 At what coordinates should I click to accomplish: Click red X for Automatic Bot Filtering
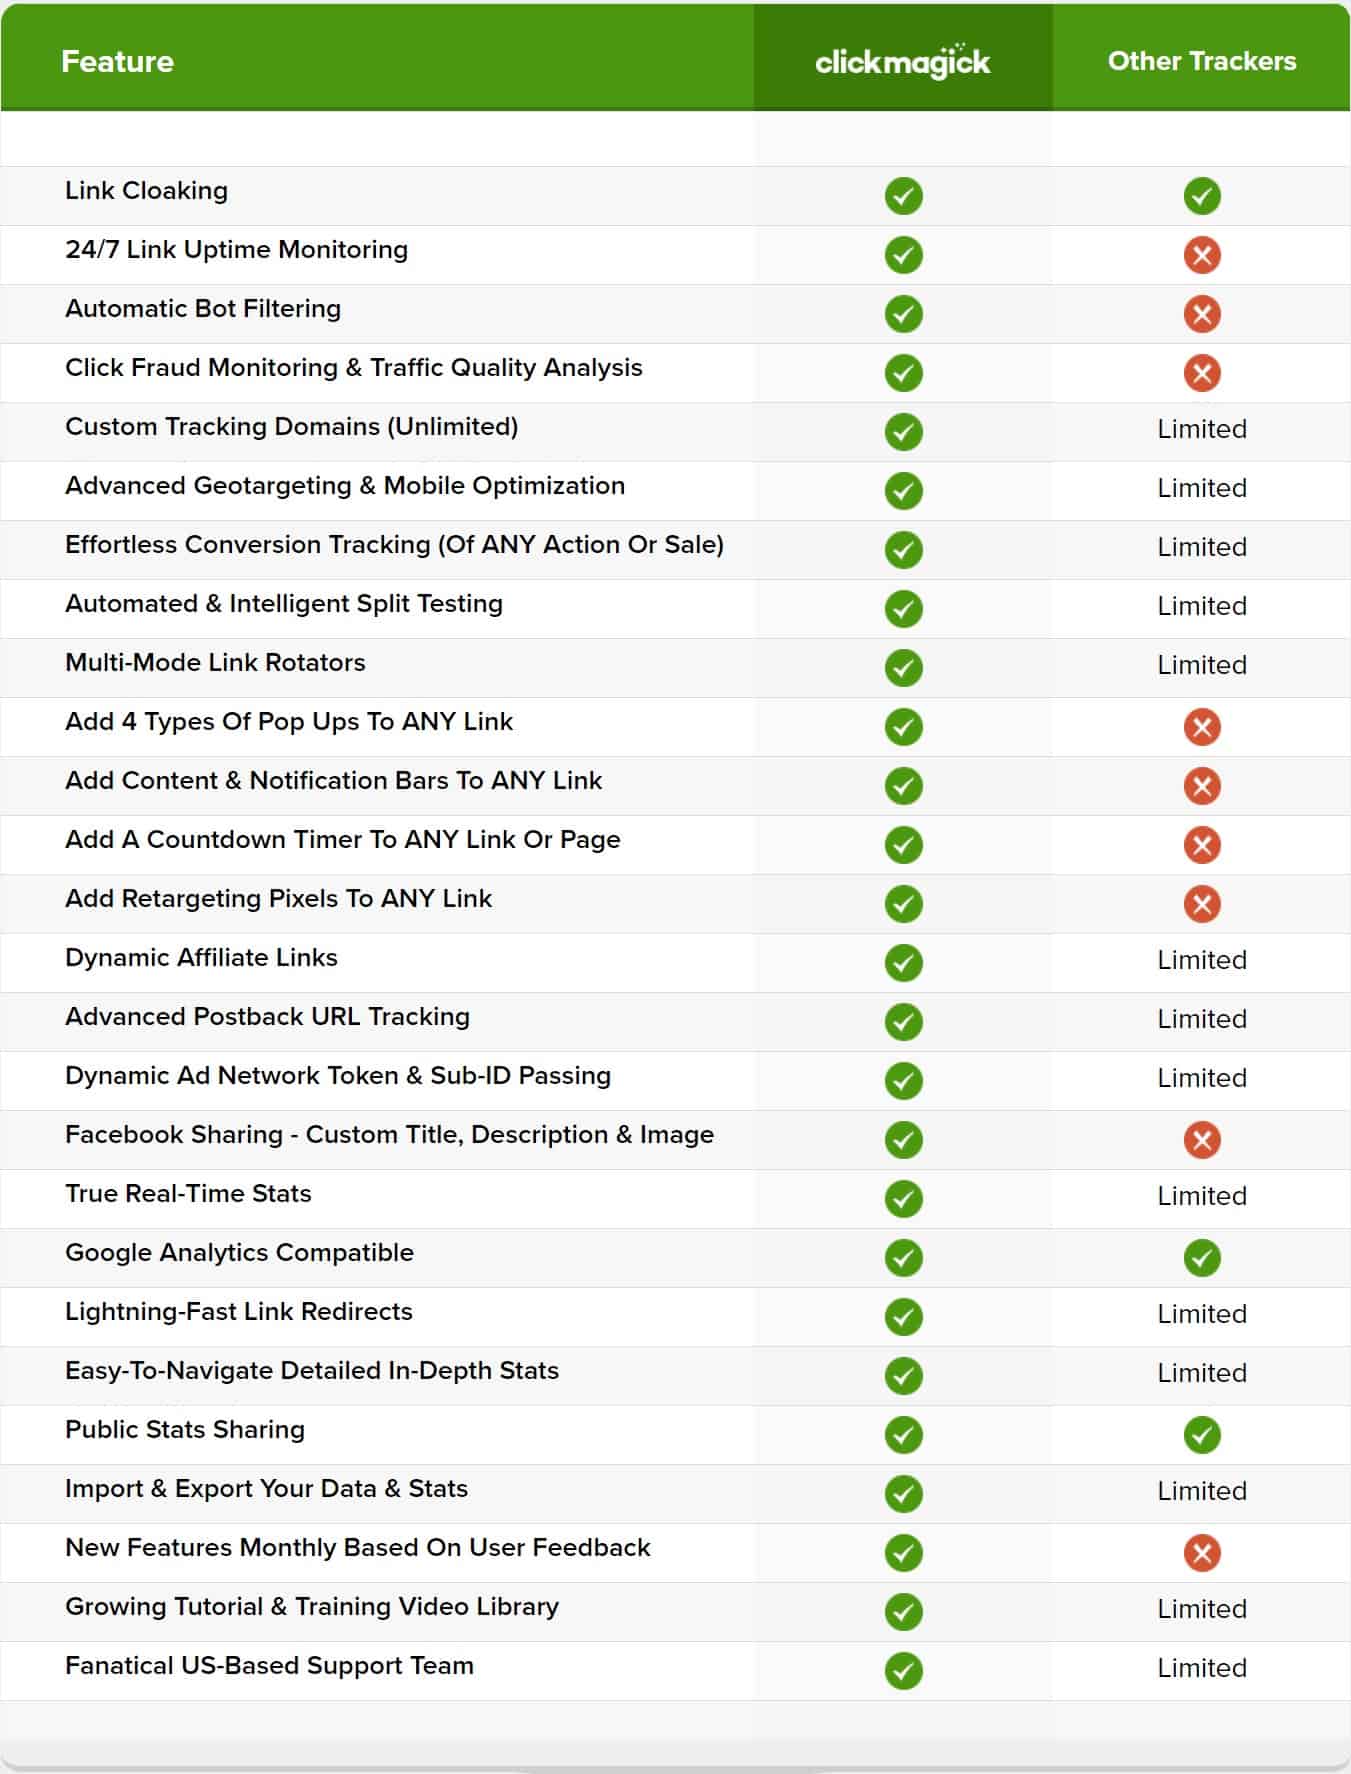(1202, 314)
